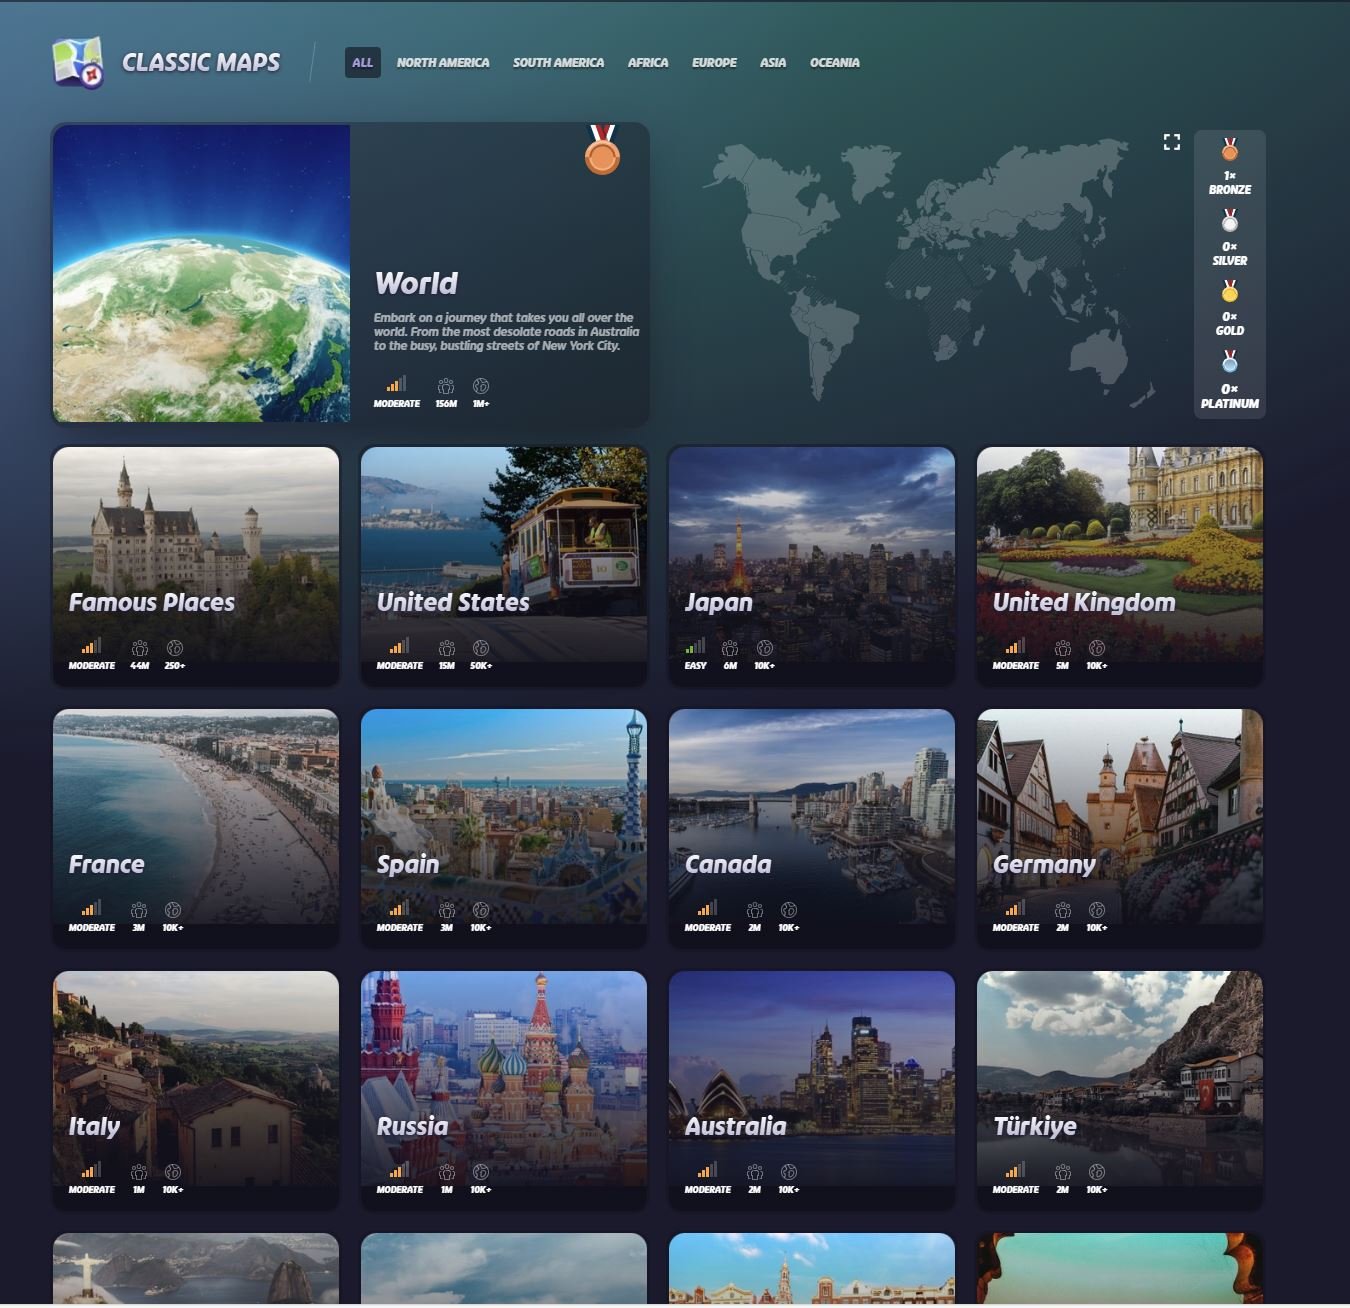Click the interactive world map region
The height and width of the screenshot is (1308, 1350).
(930, 270)
